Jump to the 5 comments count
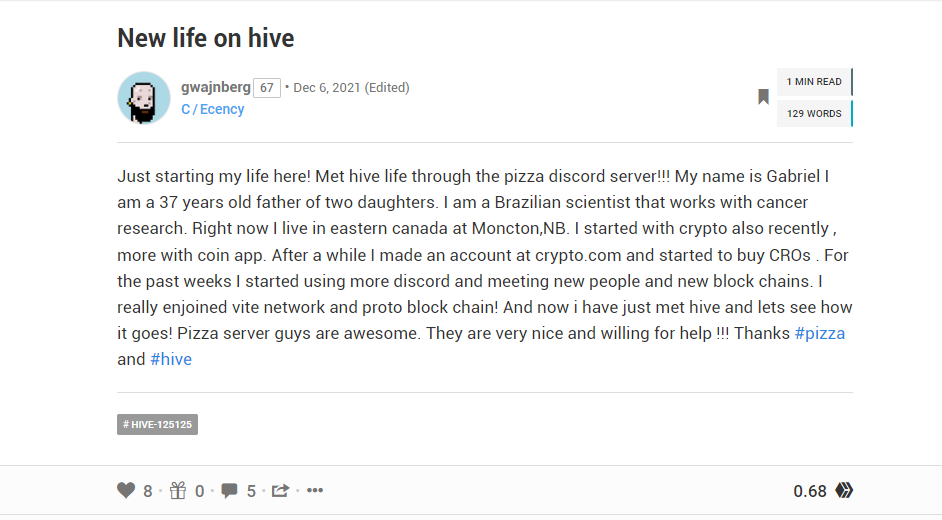 (x=251, y=491)
